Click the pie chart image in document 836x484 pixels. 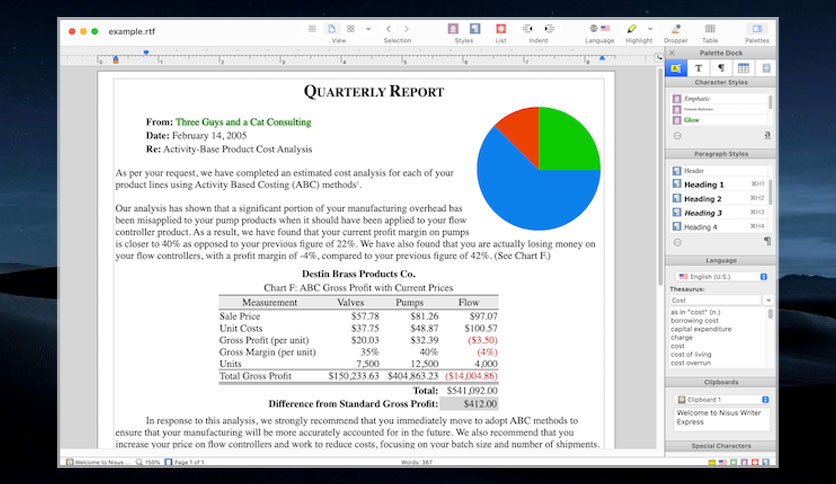pyautogui.click(x=538, y=168)
